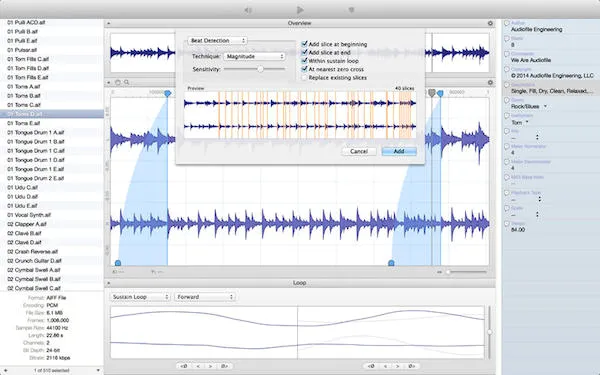600x375 pixels.
Task: Click left loop point previous zero-cross button
Action: (x=184, y=366)
